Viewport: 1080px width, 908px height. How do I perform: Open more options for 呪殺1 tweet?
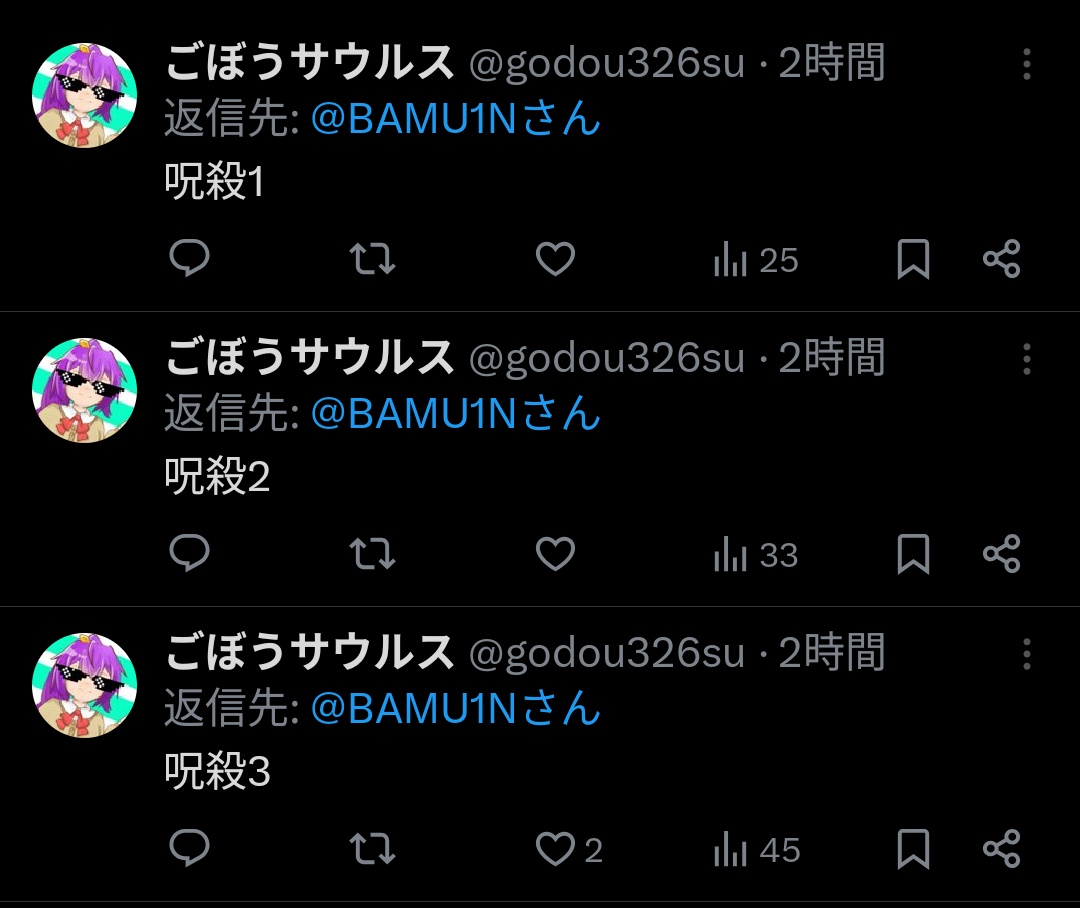pos(1026,64)
